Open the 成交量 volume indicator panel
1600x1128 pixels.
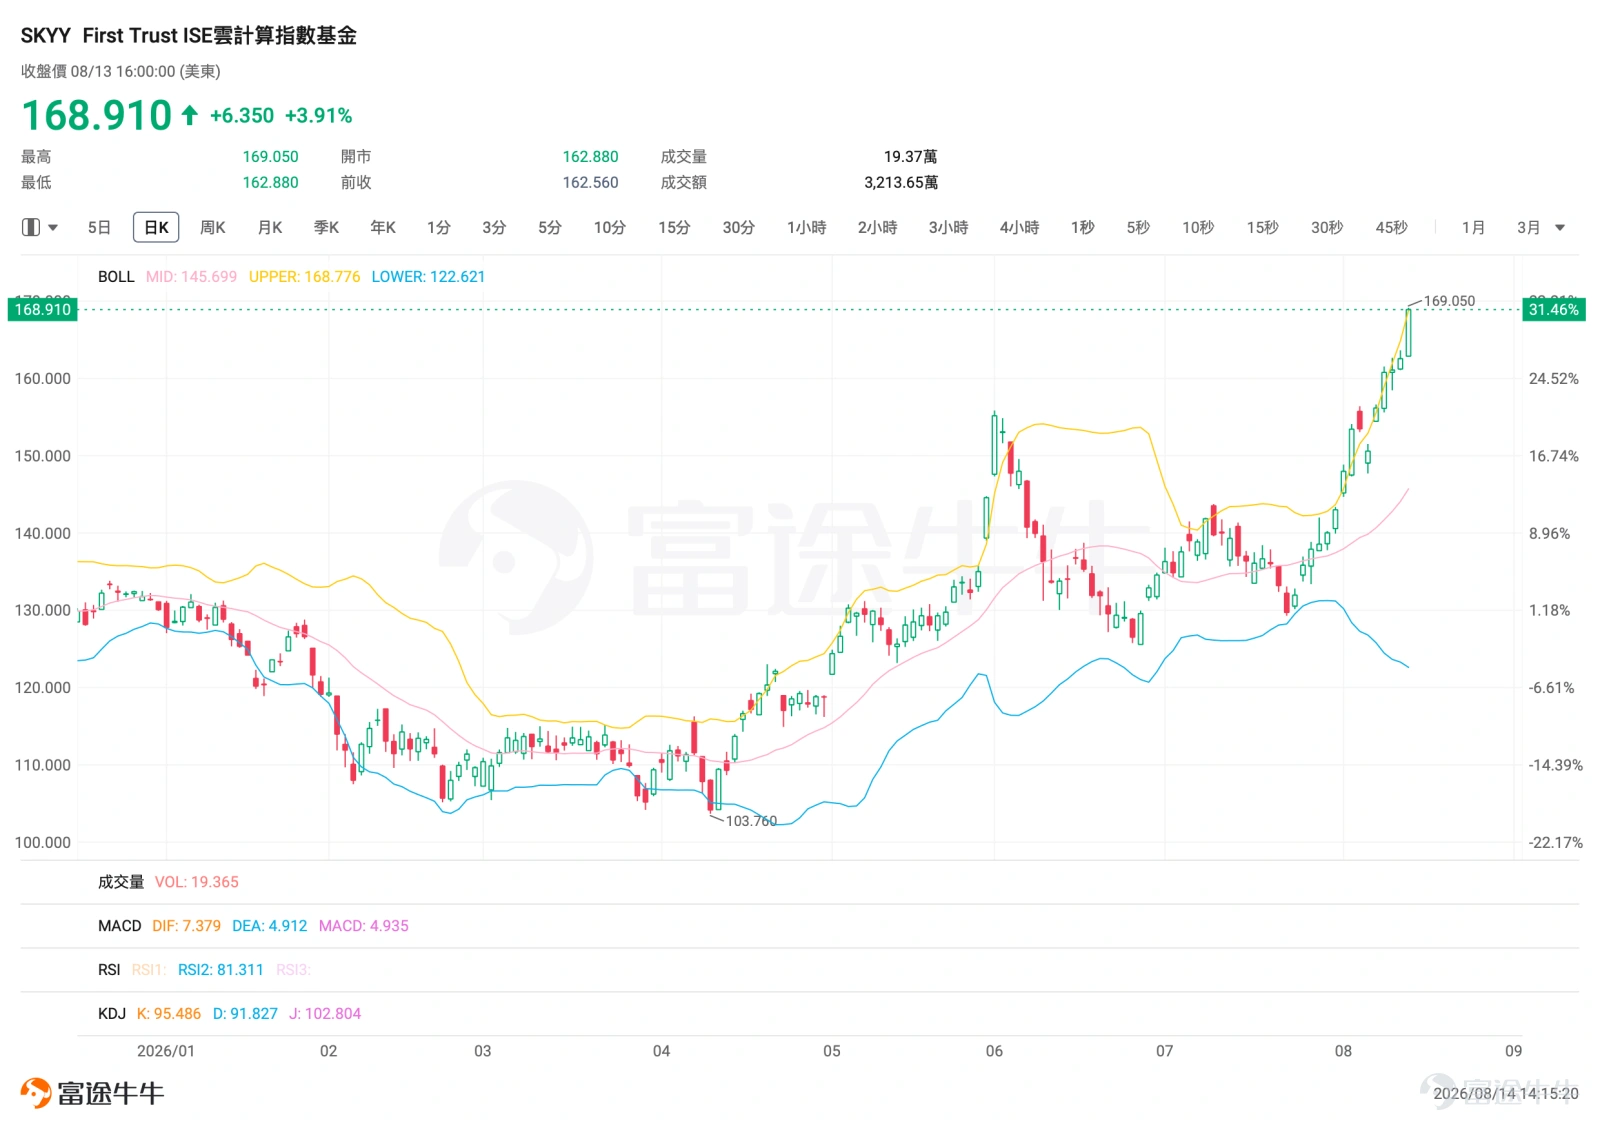(x=121, y=882)
